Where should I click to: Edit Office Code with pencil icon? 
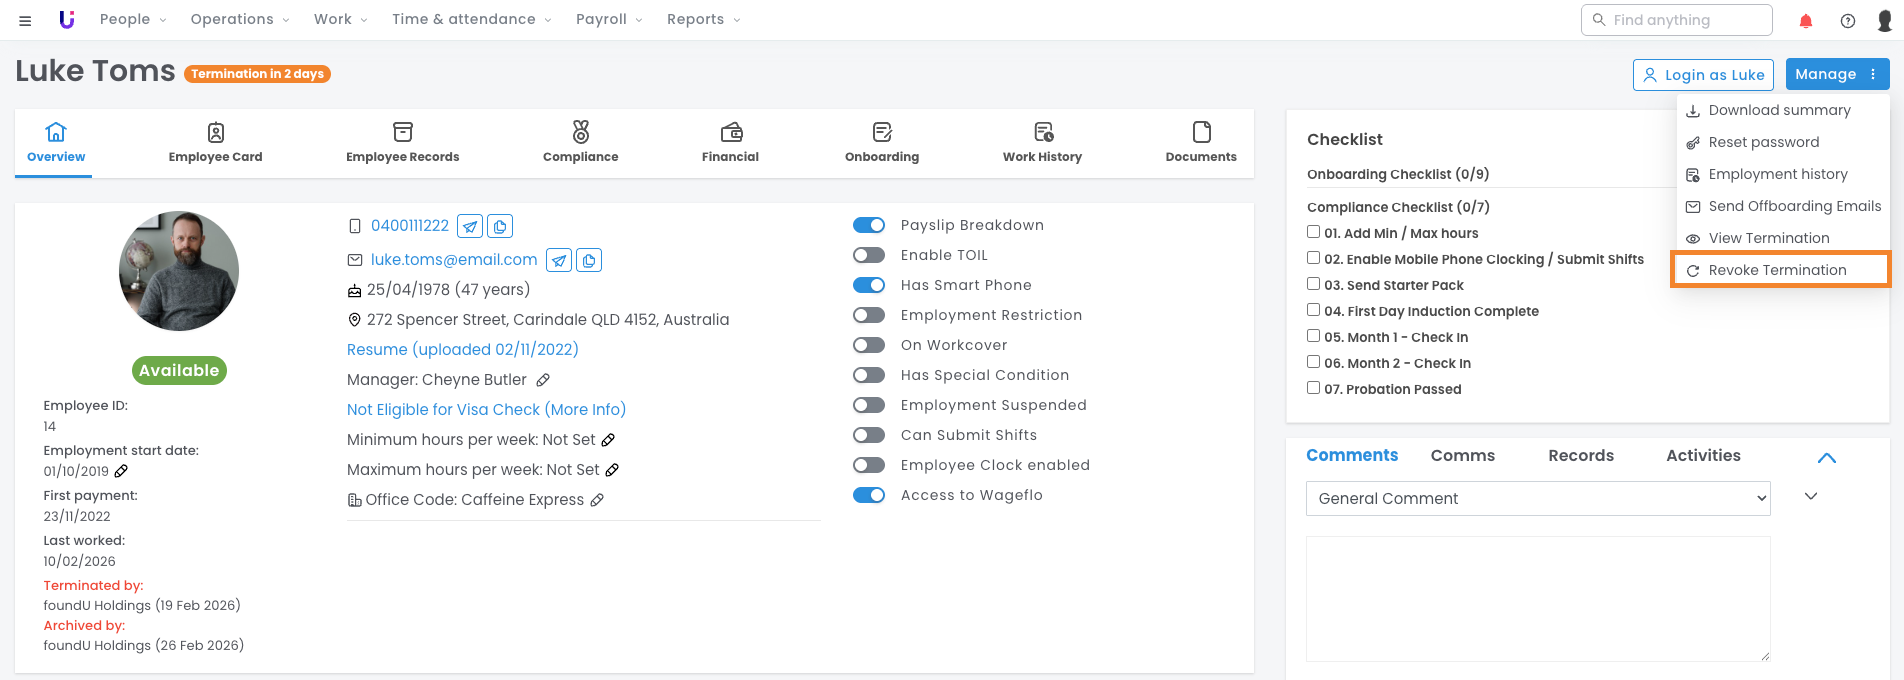pos(597,500)
